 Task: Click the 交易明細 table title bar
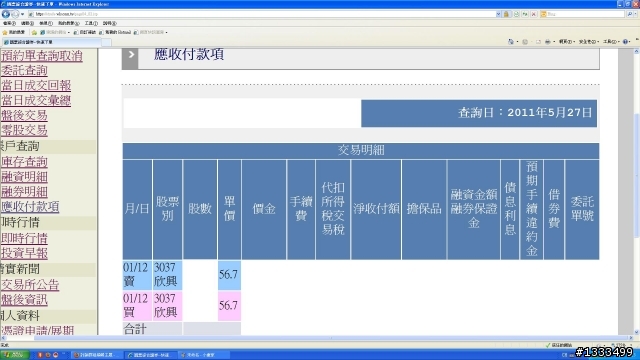361,151
